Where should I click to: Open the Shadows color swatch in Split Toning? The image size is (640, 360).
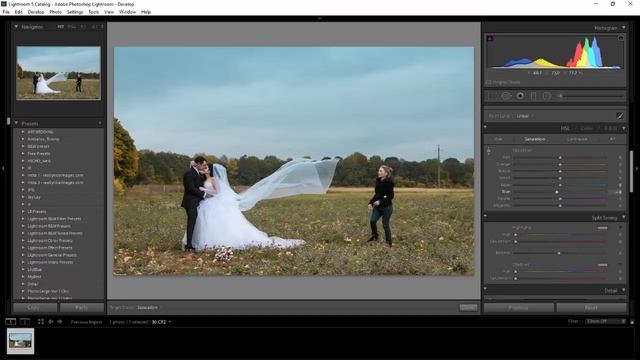click(602, 264)
